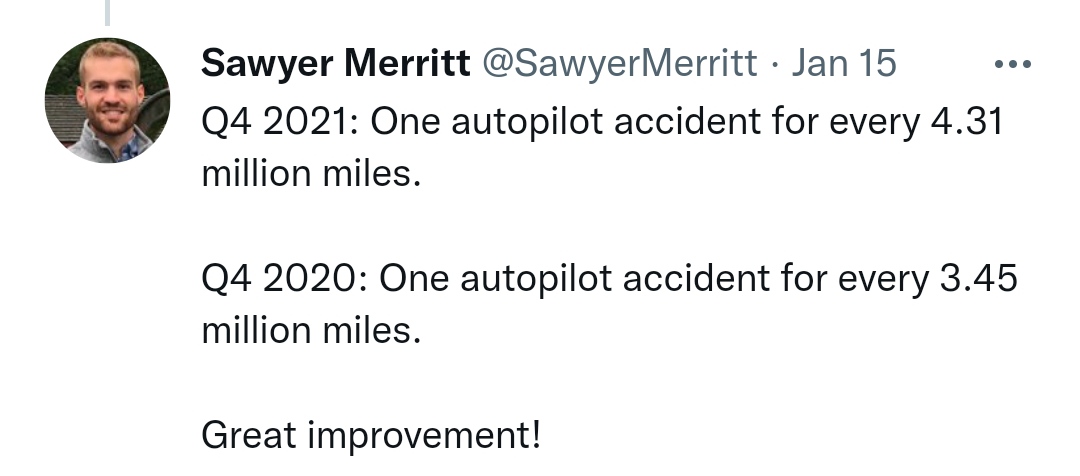Image resolution: width=1080 pixels, height=476 pixels.
Task: Click the first 'million miles.' line
Action: [x=311, y=174]
